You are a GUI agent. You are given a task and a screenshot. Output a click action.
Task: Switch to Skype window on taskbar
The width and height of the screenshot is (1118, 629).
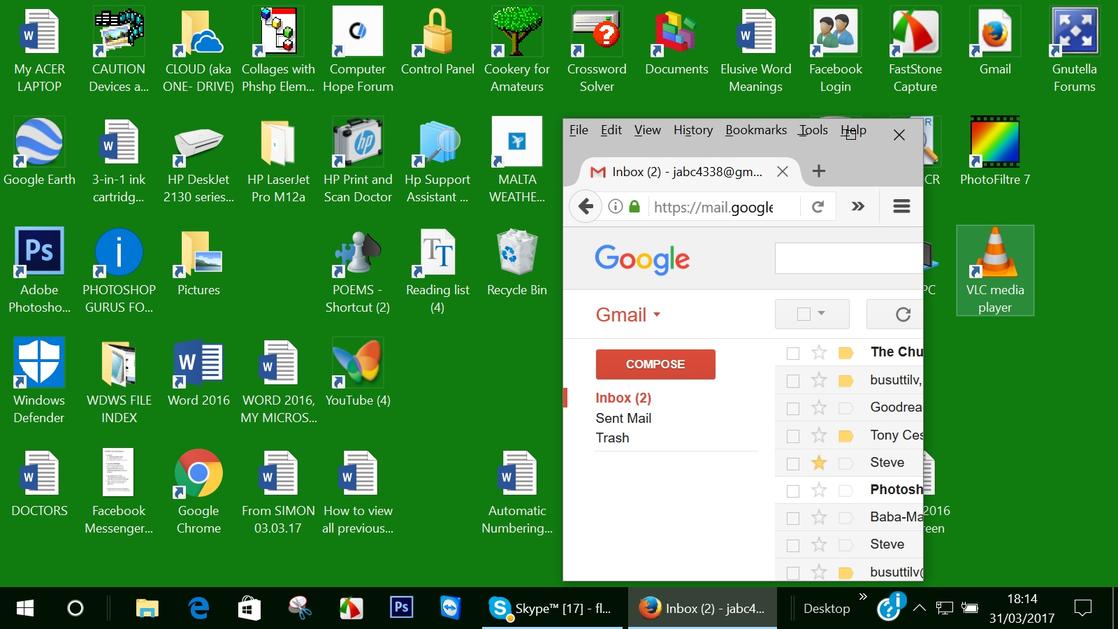pyautogui.click(x=553, y=608)
